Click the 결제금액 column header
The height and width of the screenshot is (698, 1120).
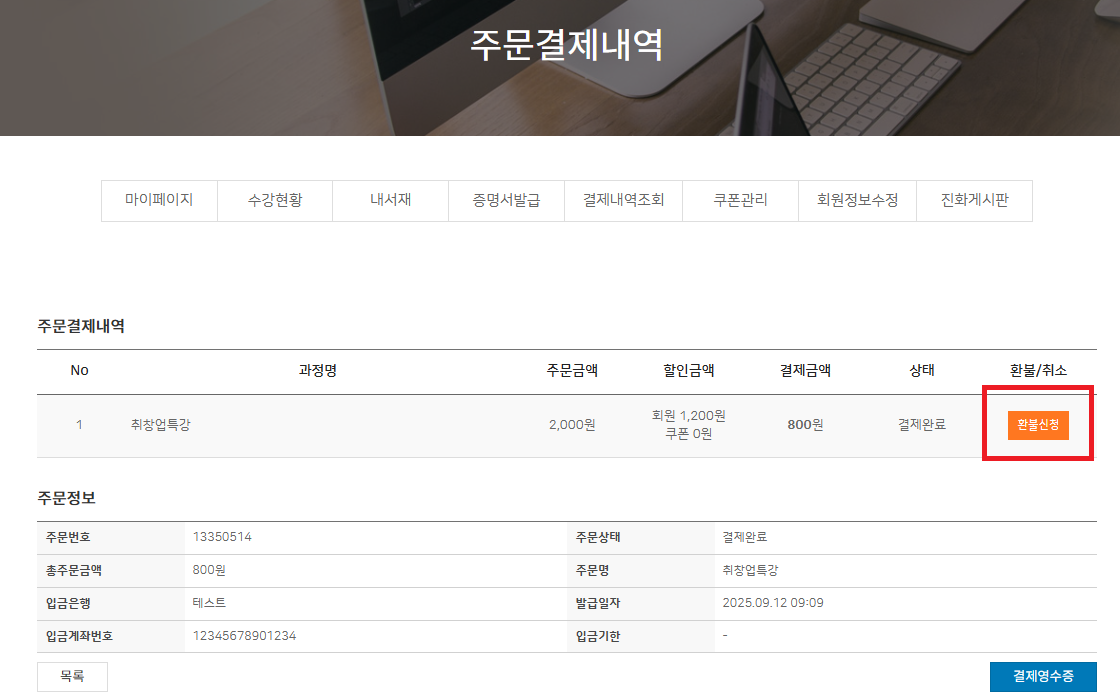click(x=805, y=370)
